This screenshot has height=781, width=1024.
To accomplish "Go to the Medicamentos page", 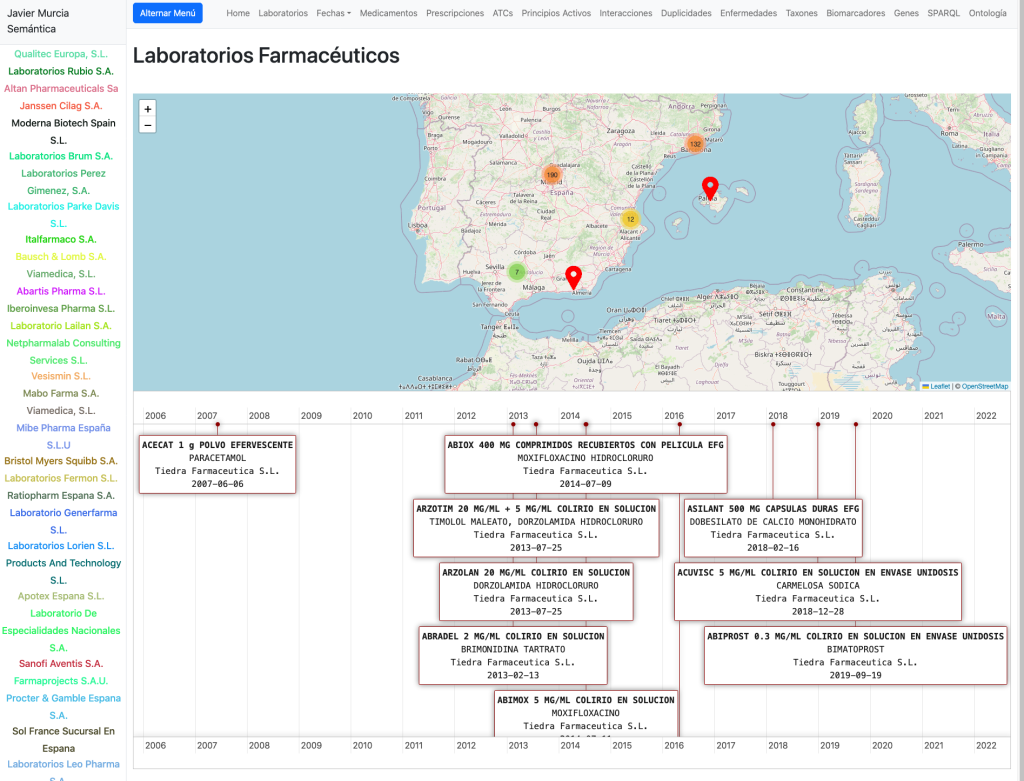I will pos(388,14).
